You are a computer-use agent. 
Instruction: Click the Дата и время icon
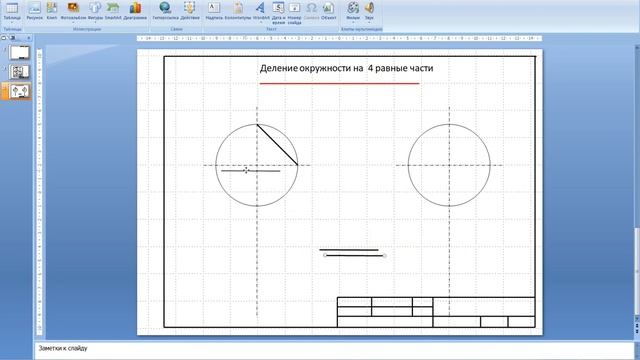coord(278,12)
